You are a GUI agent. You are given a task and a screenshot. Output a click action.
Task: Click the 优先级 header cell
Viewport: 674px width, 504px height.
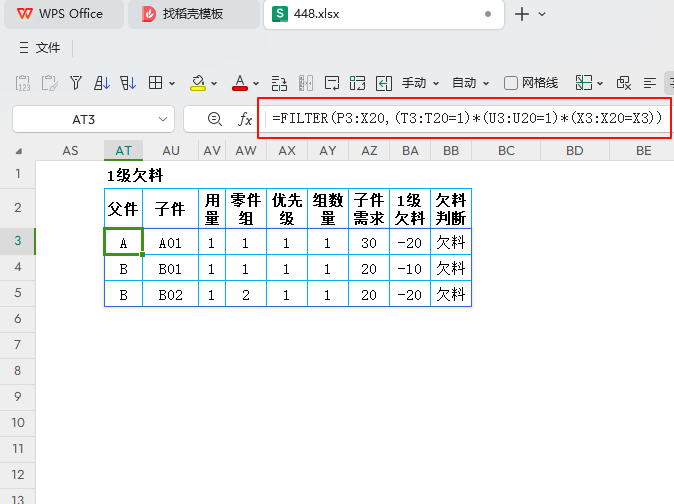(287, 209)
